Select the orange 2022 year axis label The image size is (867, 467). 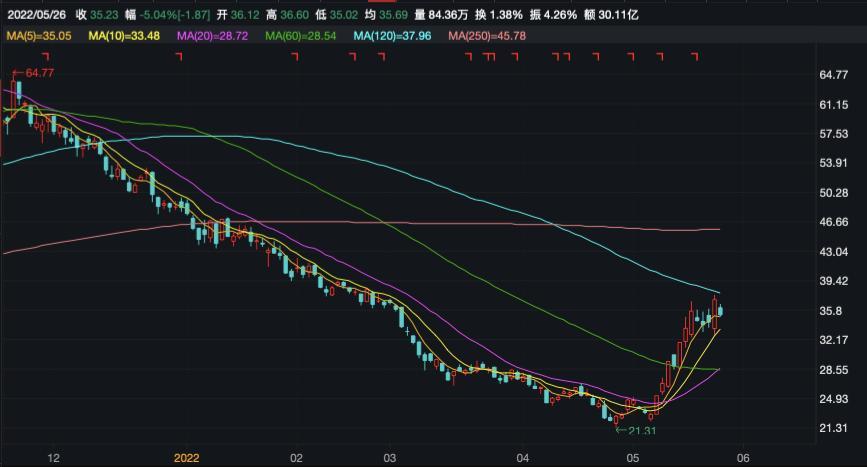pyautogui.click(x=187, y=456)
